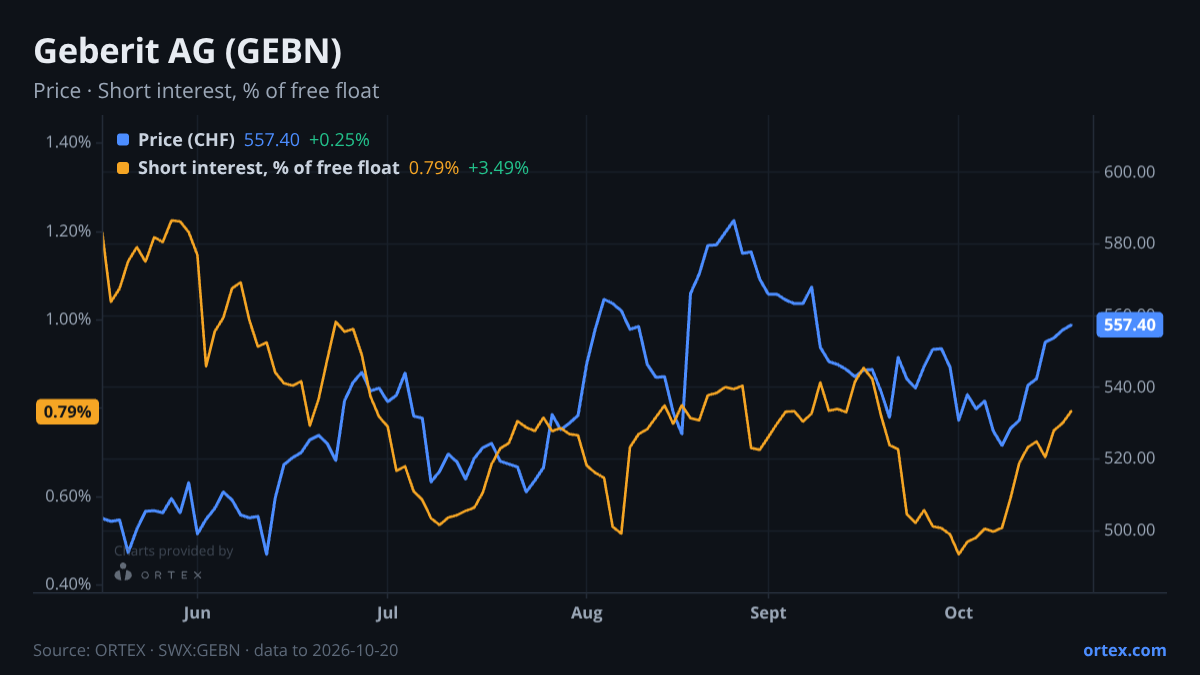Click the orange 0.79% axis tag
This screenshot has width=1200, height=675.
point(68,411)
